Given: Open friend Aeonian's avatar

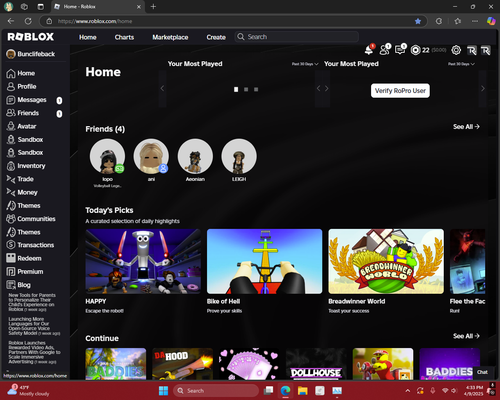Looking at the screenshot, I should pyautogui.click(x=195, y=156).
